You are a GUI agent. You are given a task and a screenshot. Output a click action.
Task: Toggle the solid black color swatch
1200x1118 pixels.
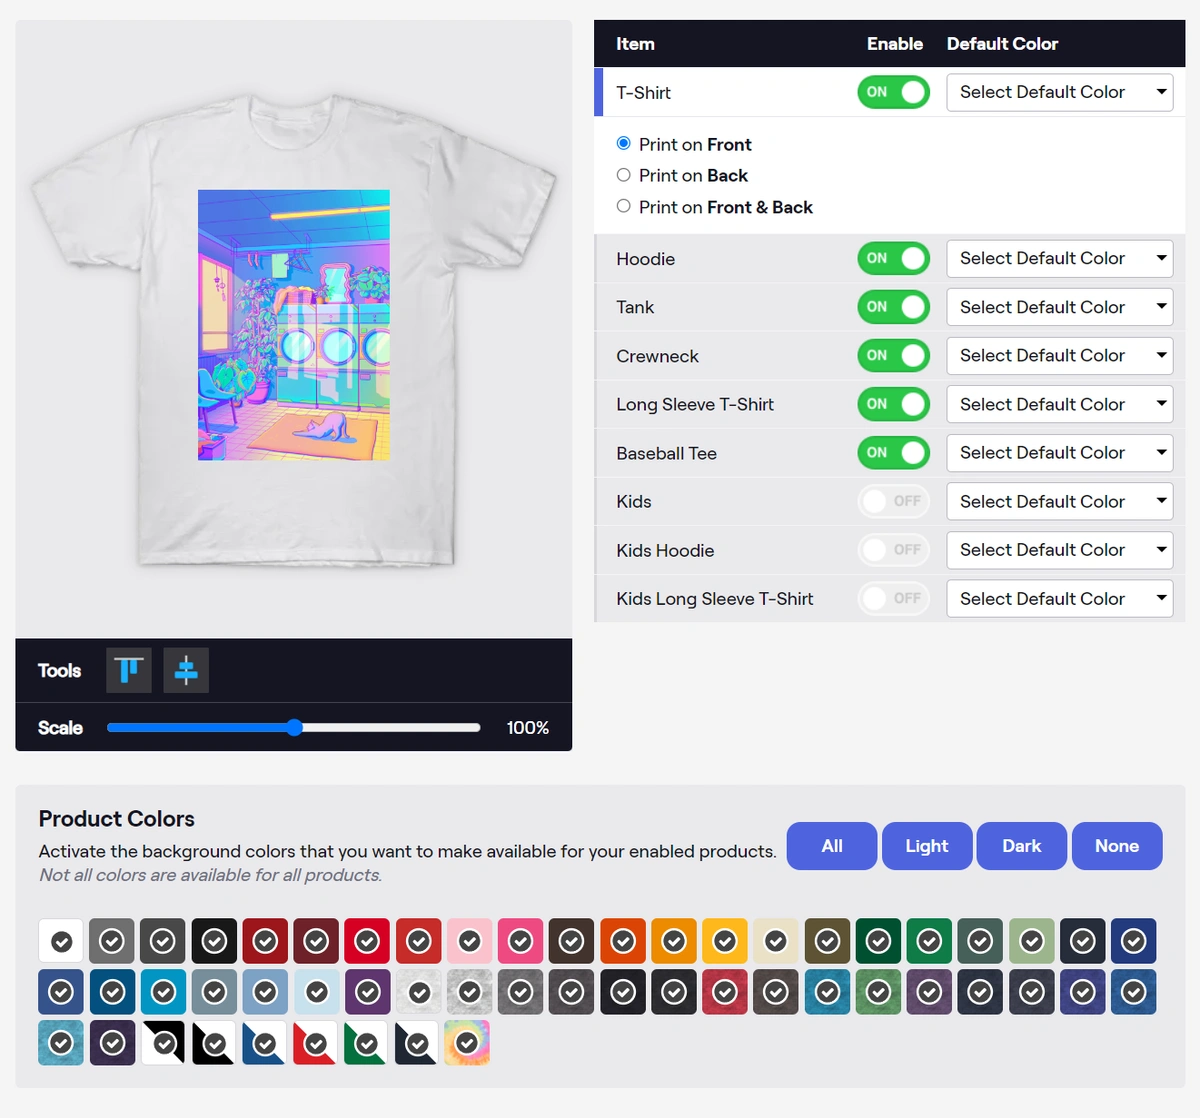(x=215, y=941)
